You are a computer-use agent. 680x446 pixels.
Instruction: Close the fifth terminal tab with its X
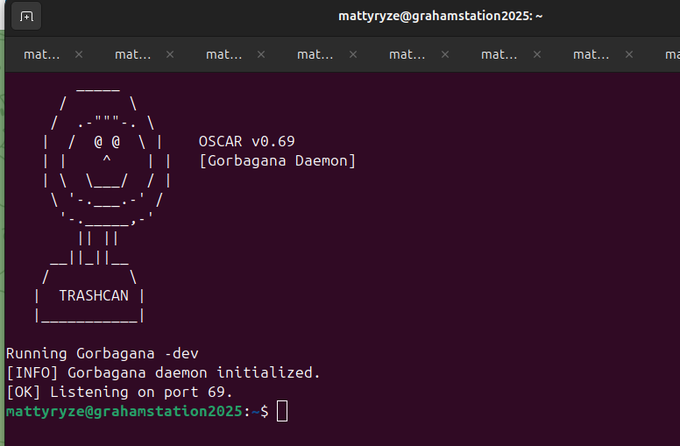(445, 55)
